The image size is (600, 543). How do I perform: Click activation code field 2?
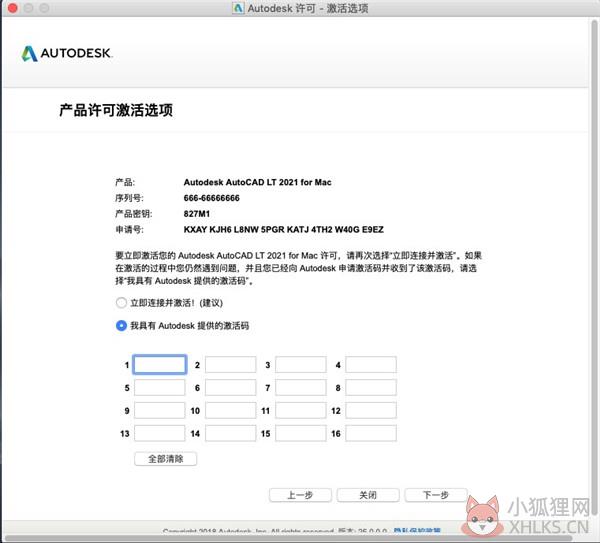click(x=230, y=365)
